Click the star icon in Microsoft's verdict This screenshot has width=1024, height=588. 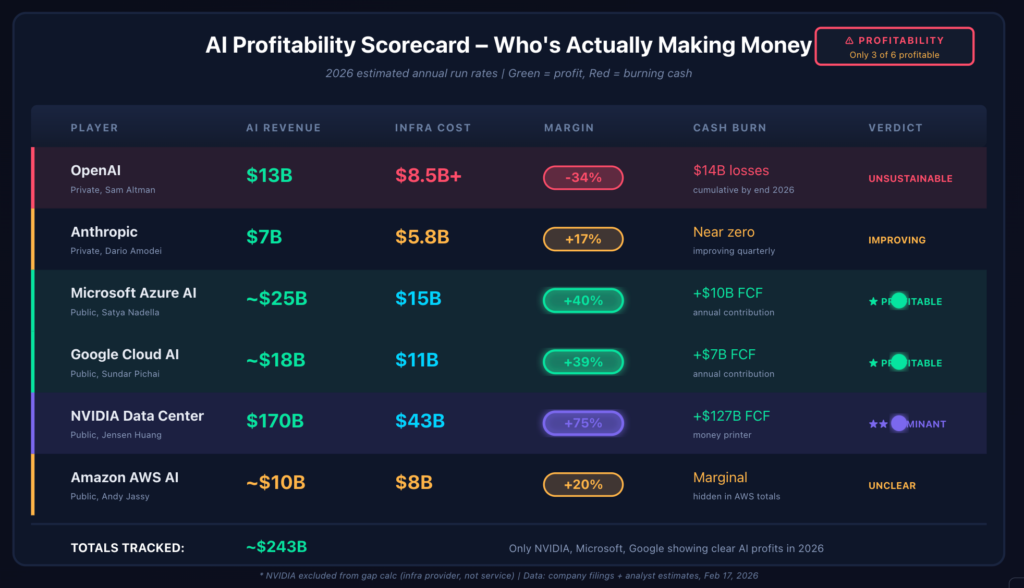[873, 301]
